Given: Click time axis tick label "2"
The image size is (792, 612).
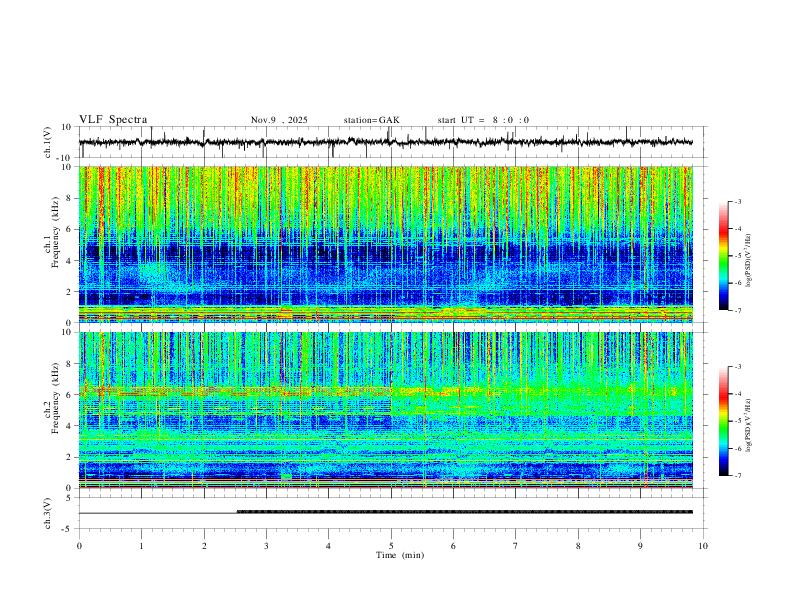Looking at the screenshot, I should point(204,546).
